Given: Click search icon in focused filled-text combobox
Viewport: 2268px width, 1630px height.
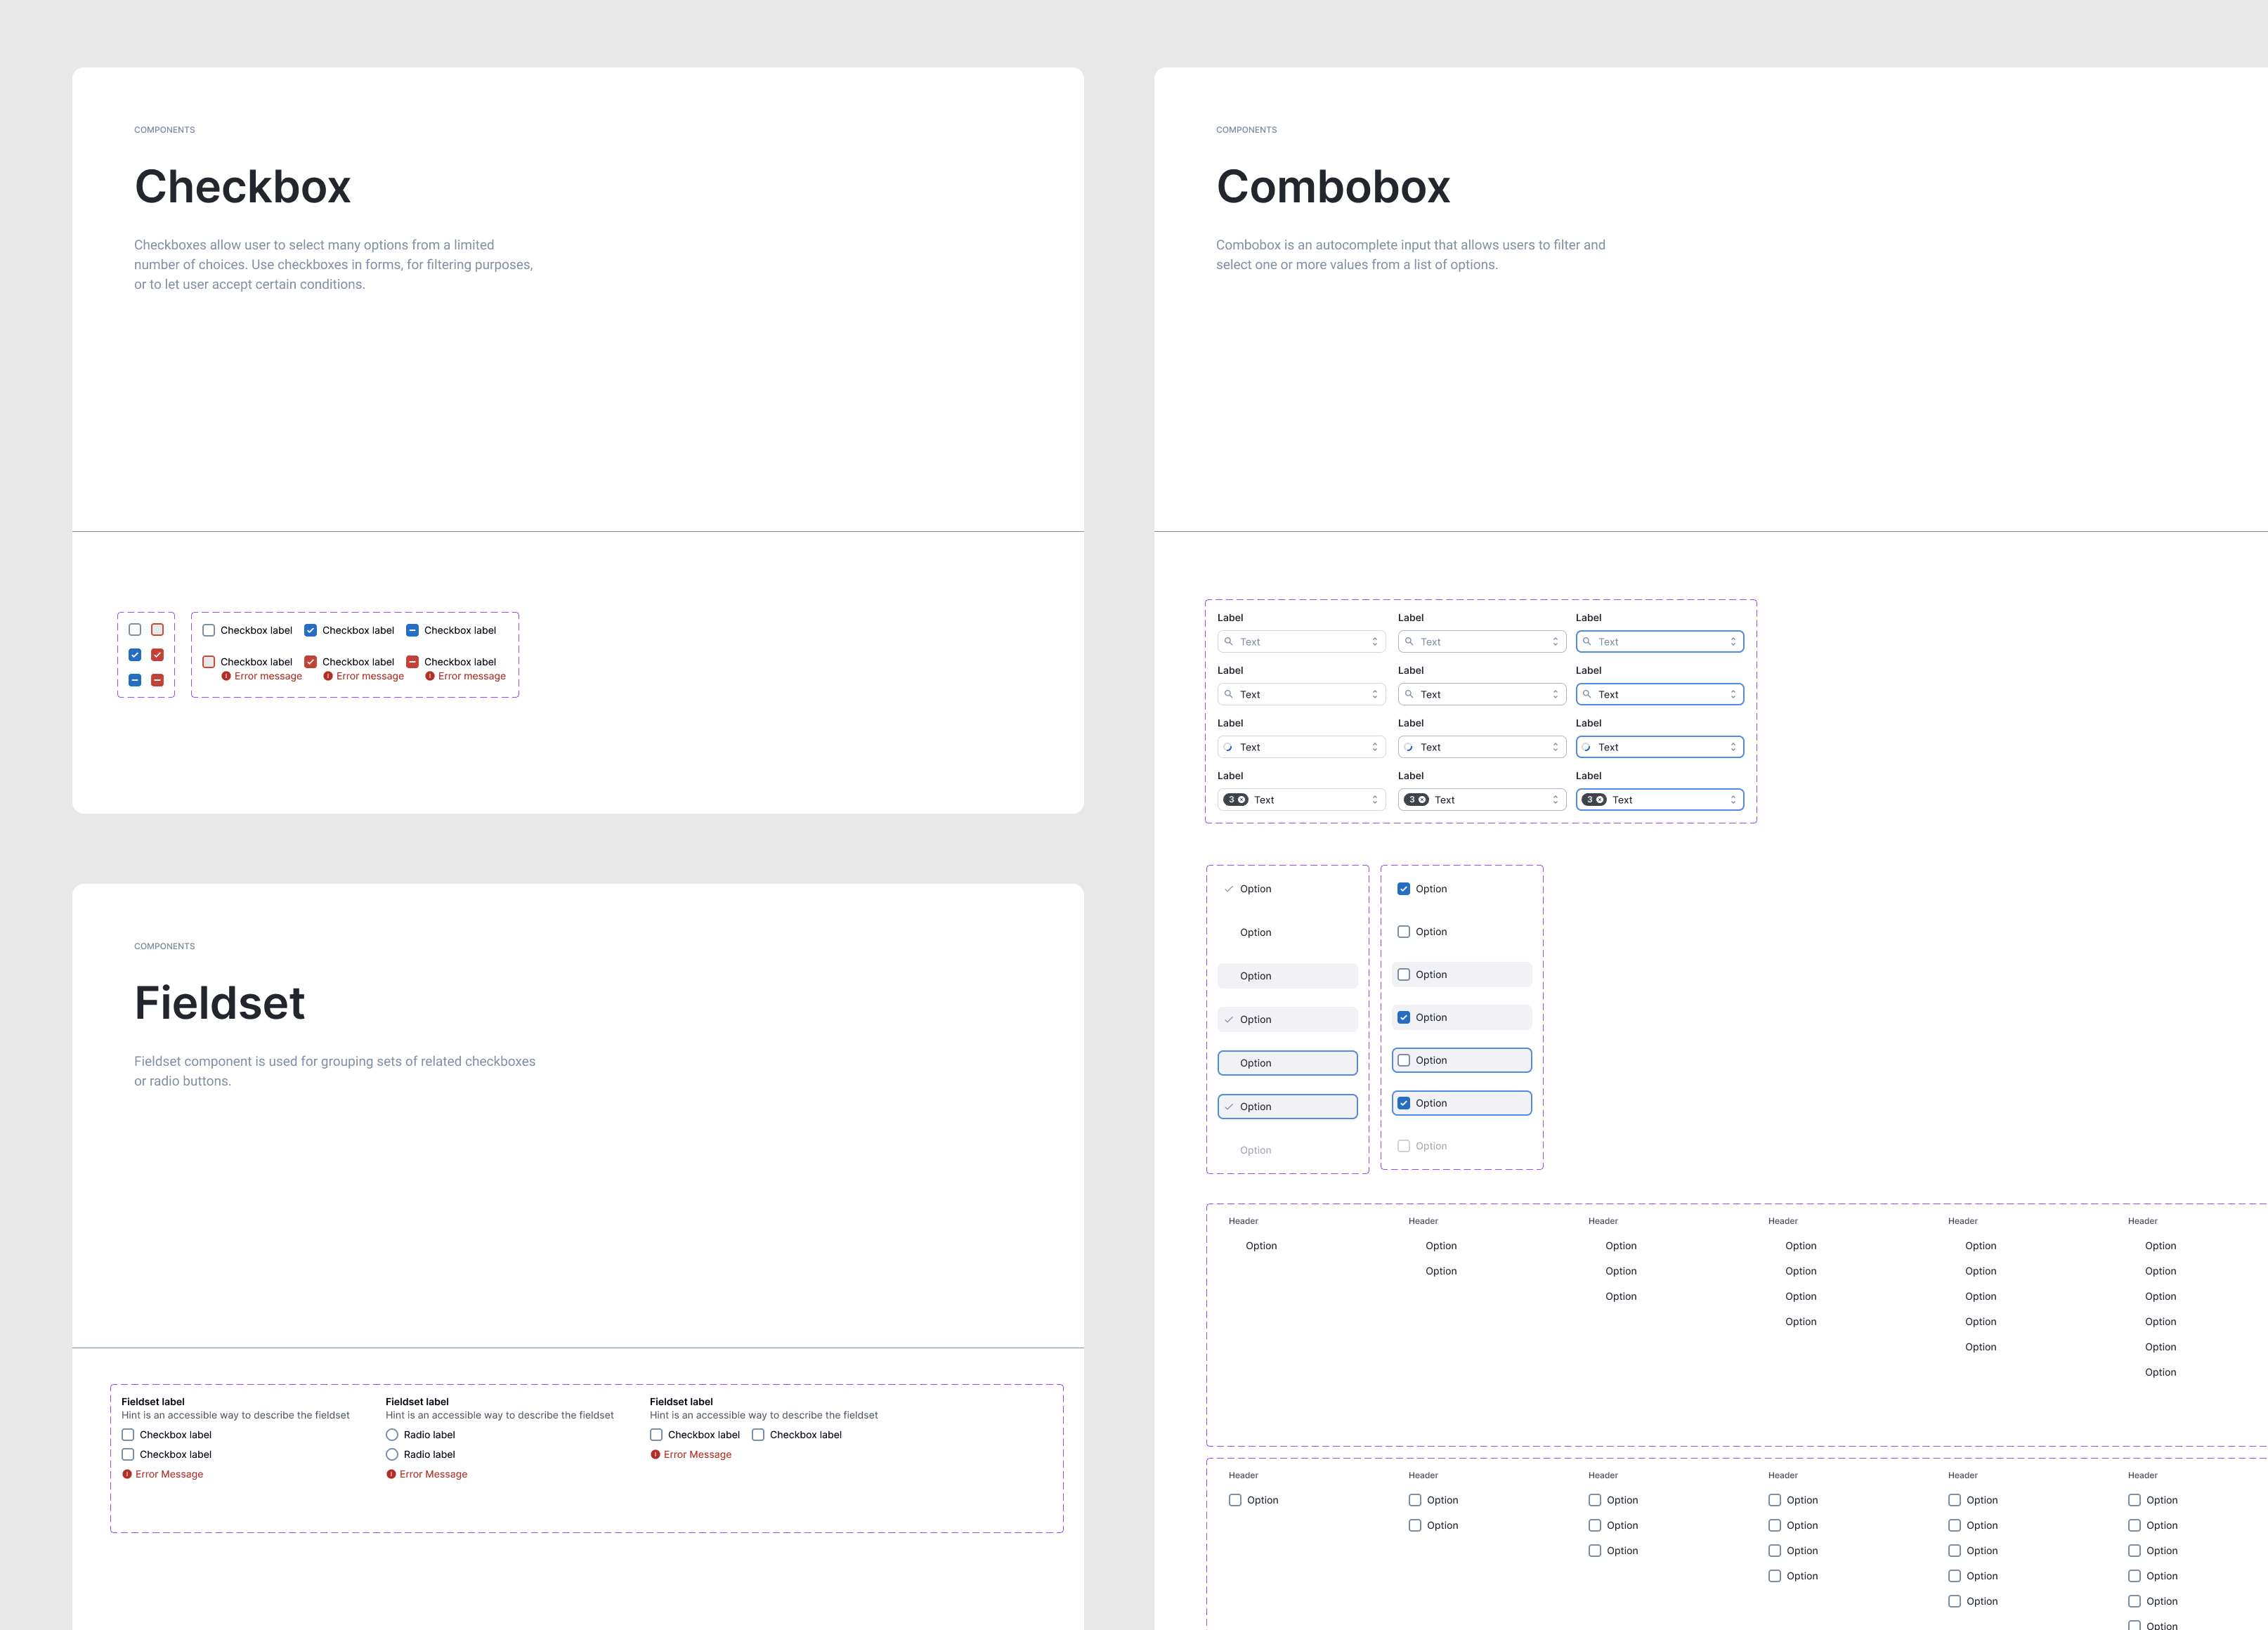Looking at the screenshot, I should (x=1586, y=694).
